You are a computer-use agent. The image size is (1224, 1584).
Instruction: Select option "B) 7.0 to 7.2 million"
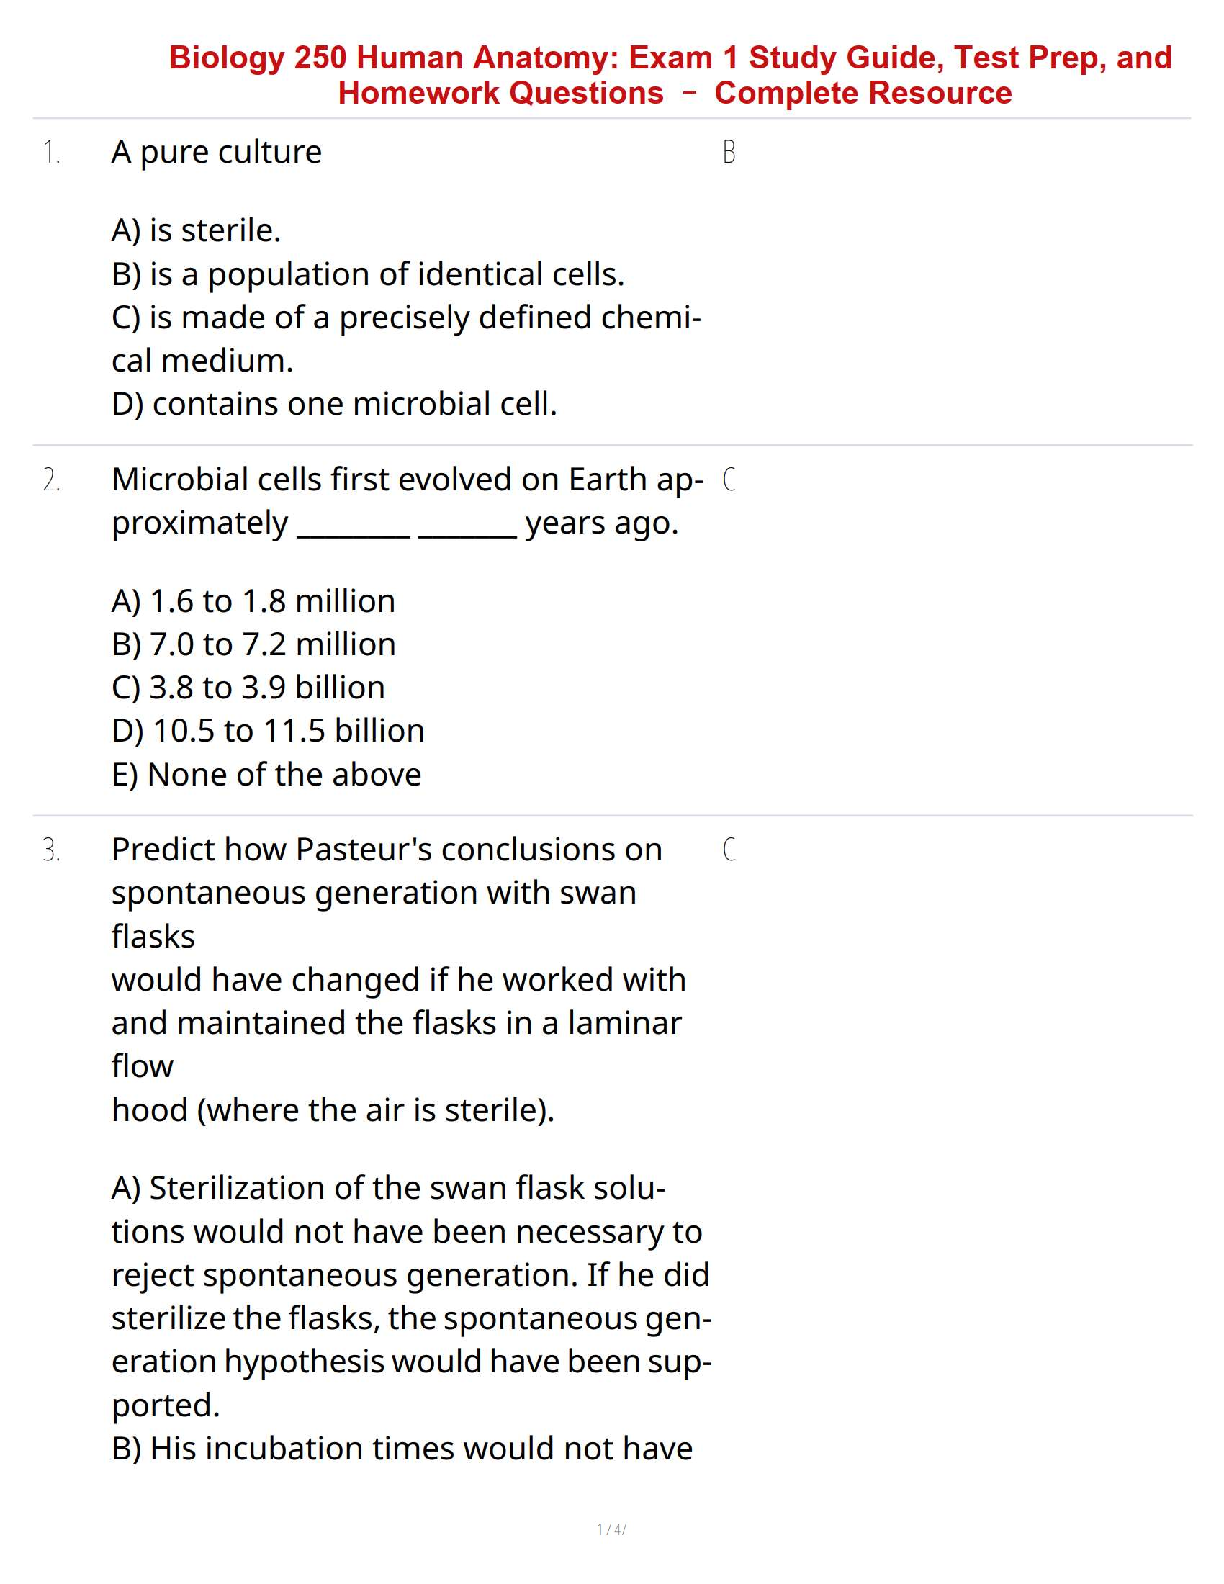254,644
